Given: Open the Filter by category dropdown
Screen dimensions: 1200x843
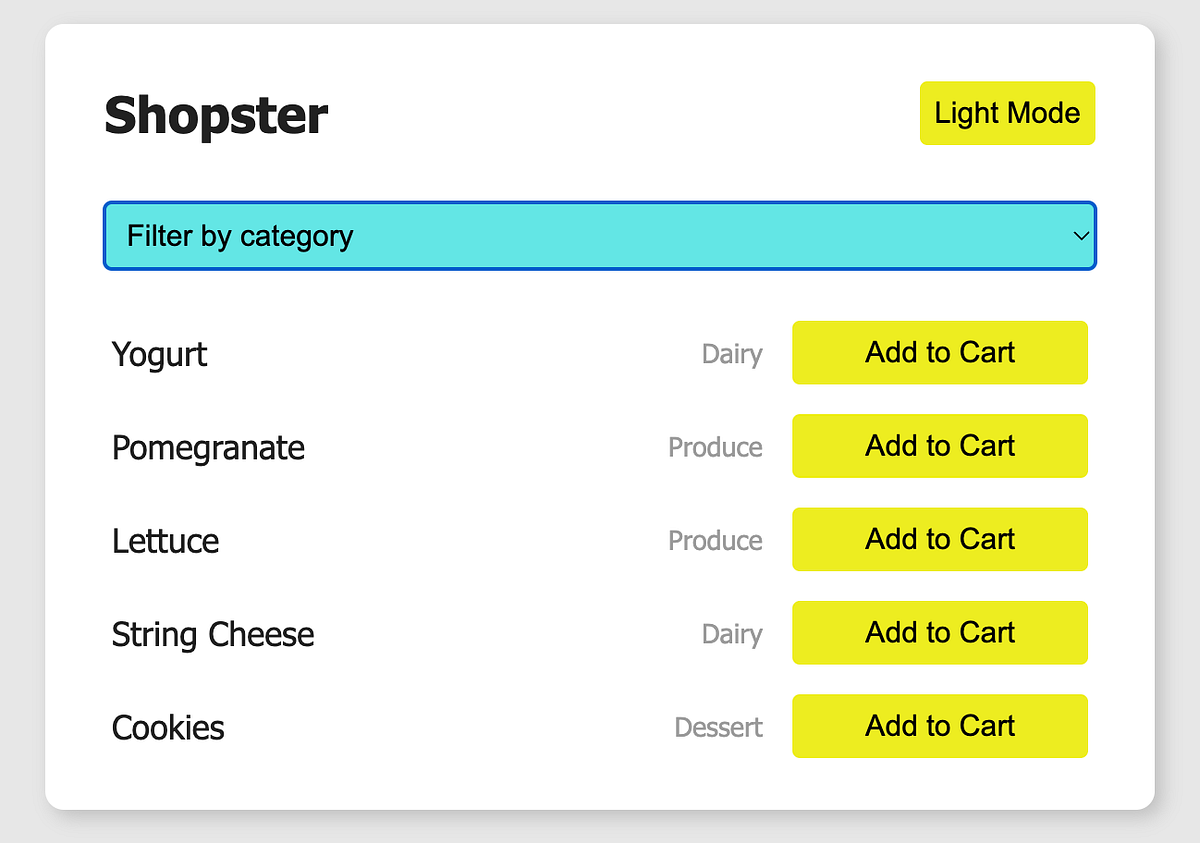Looking at the screenshot, I should (x=600, y=236).
